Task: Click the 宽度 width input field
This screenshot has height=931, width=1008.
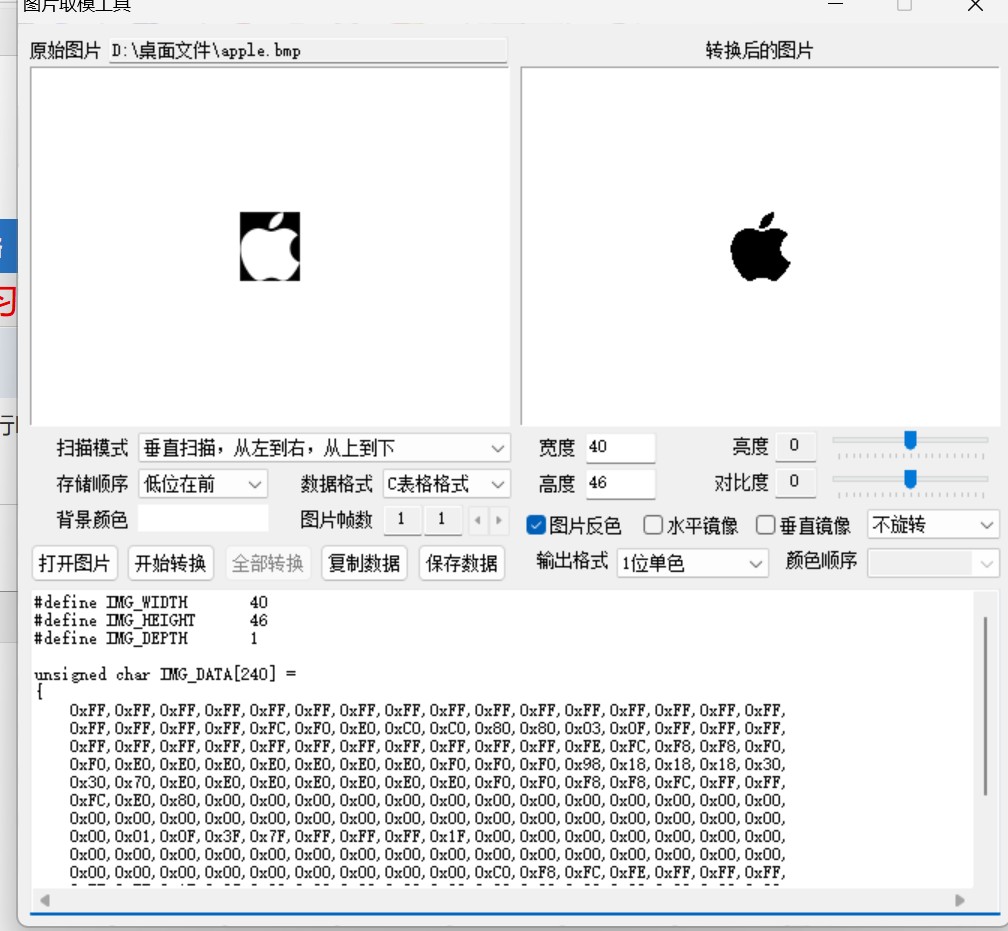Action: (x=620, y=447)
